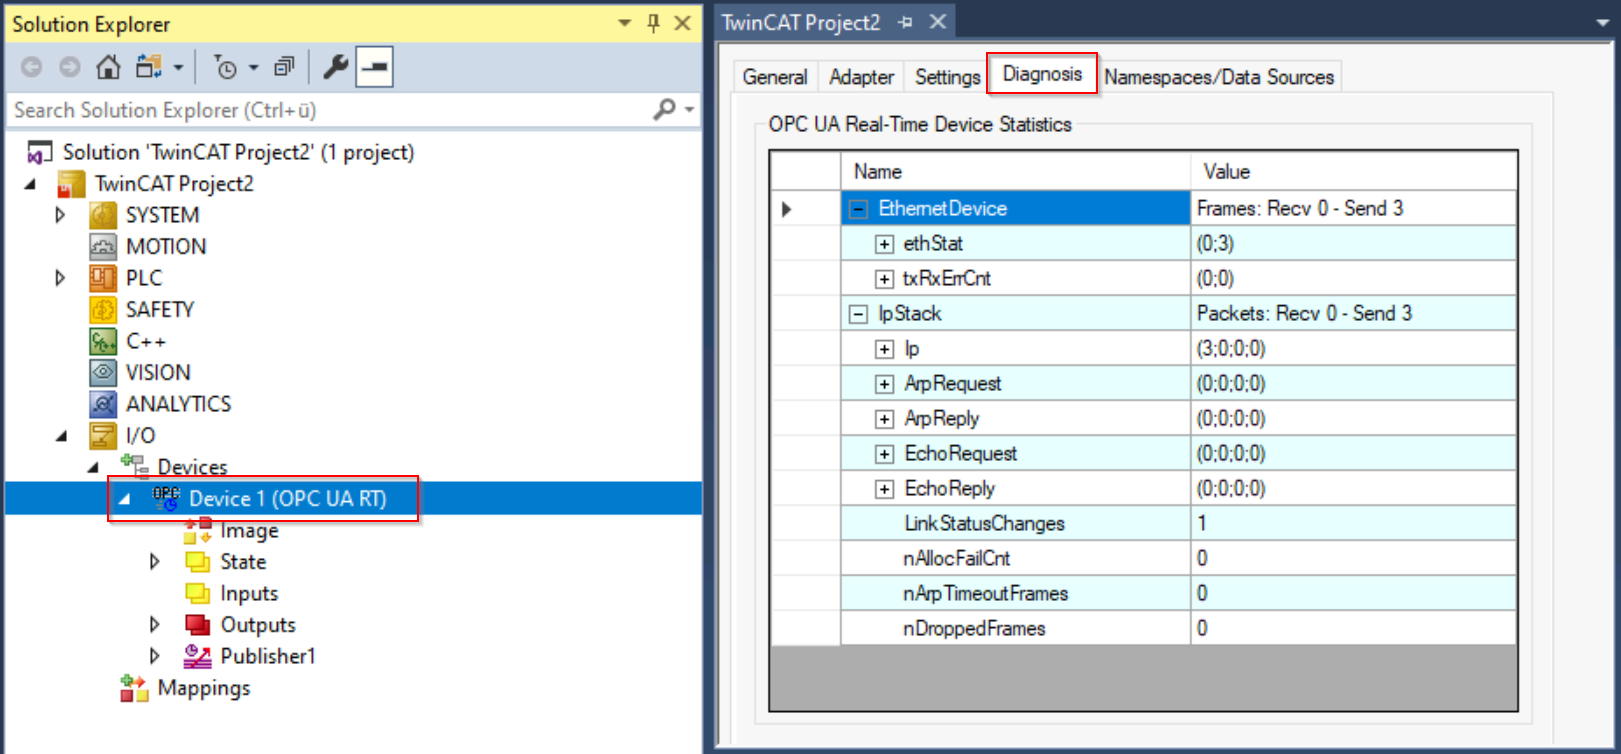
Task: Click the VISION node icon
Action: pyautogui.click(x=103, y=372)
